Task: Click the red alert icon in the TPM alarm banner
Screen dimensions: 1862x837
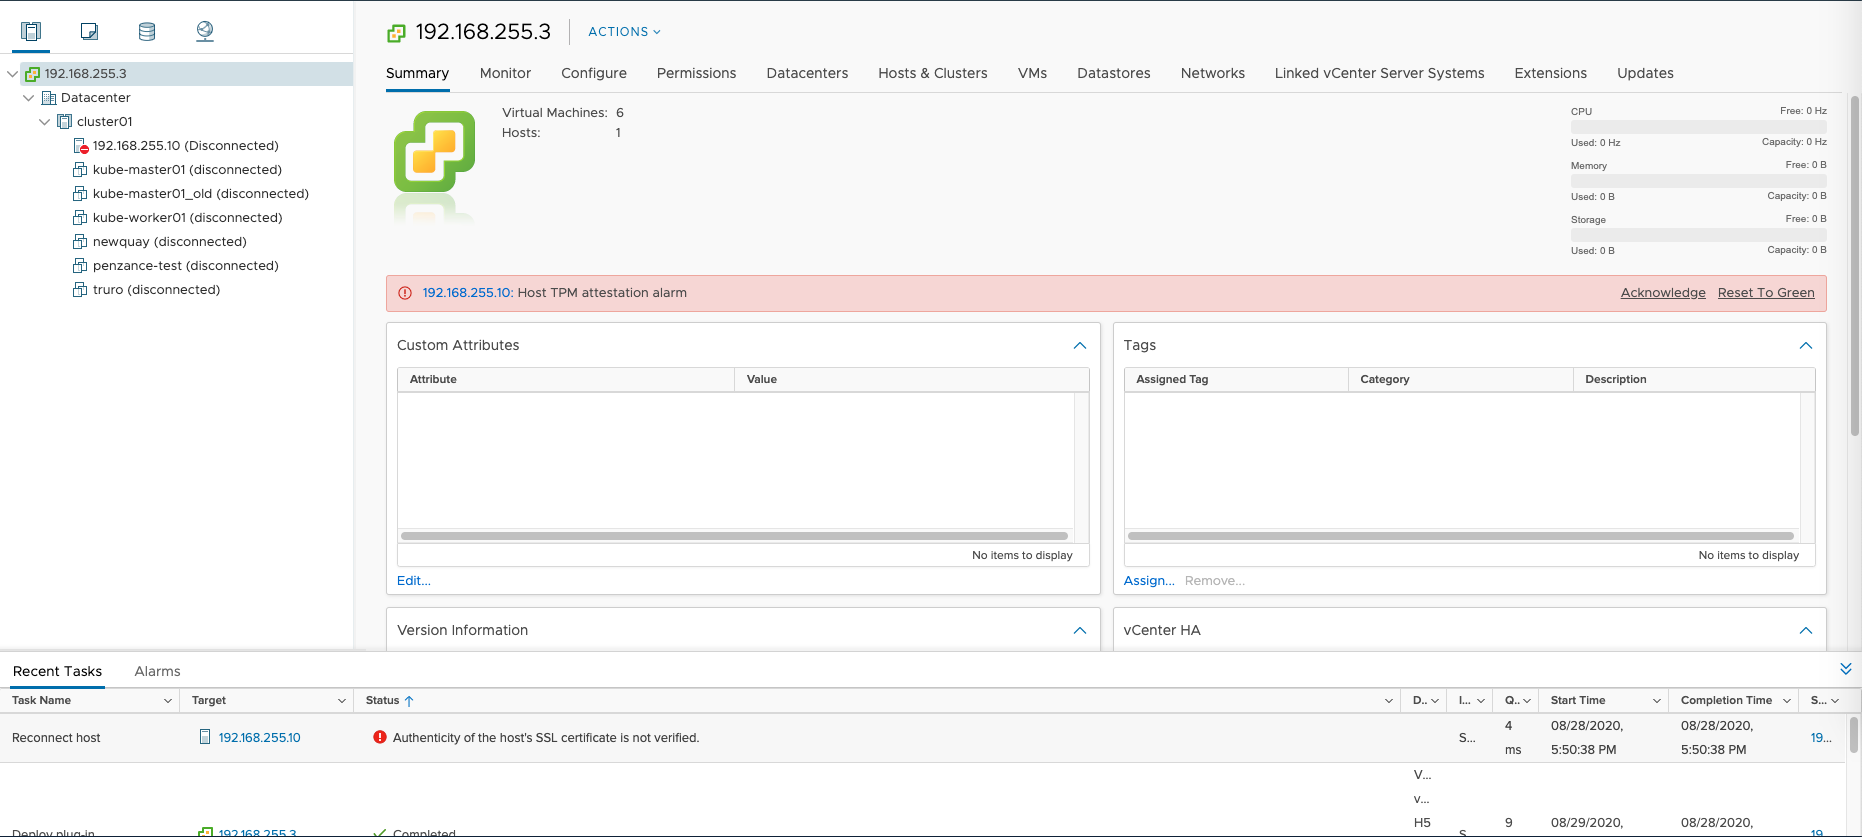Action: (405, 293)
